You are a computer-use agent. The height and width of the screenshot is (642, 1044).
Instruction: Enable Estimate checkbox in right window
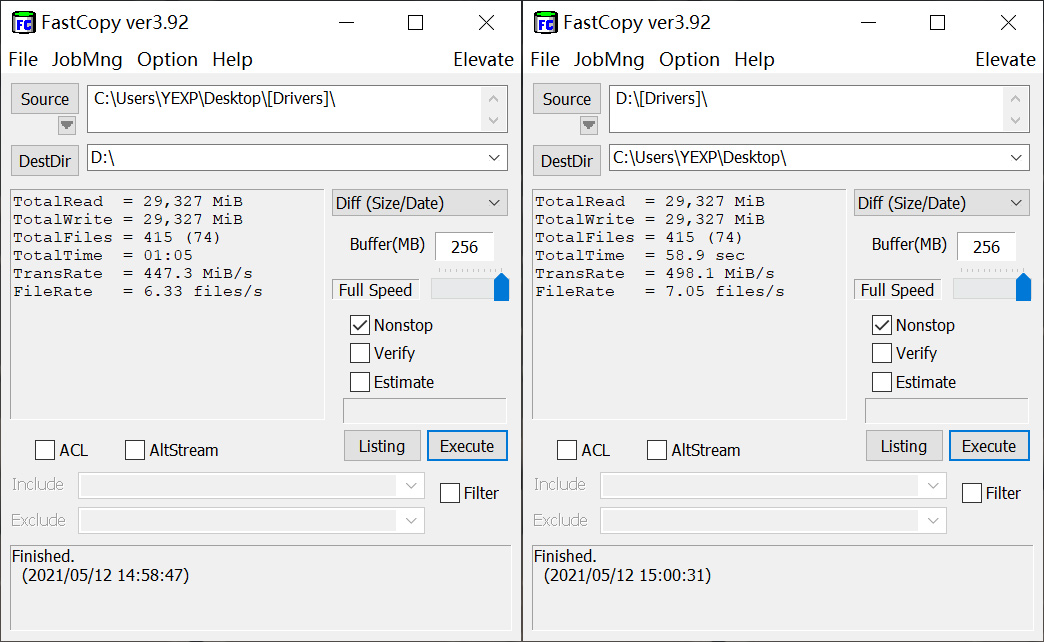tap(882, 382)
